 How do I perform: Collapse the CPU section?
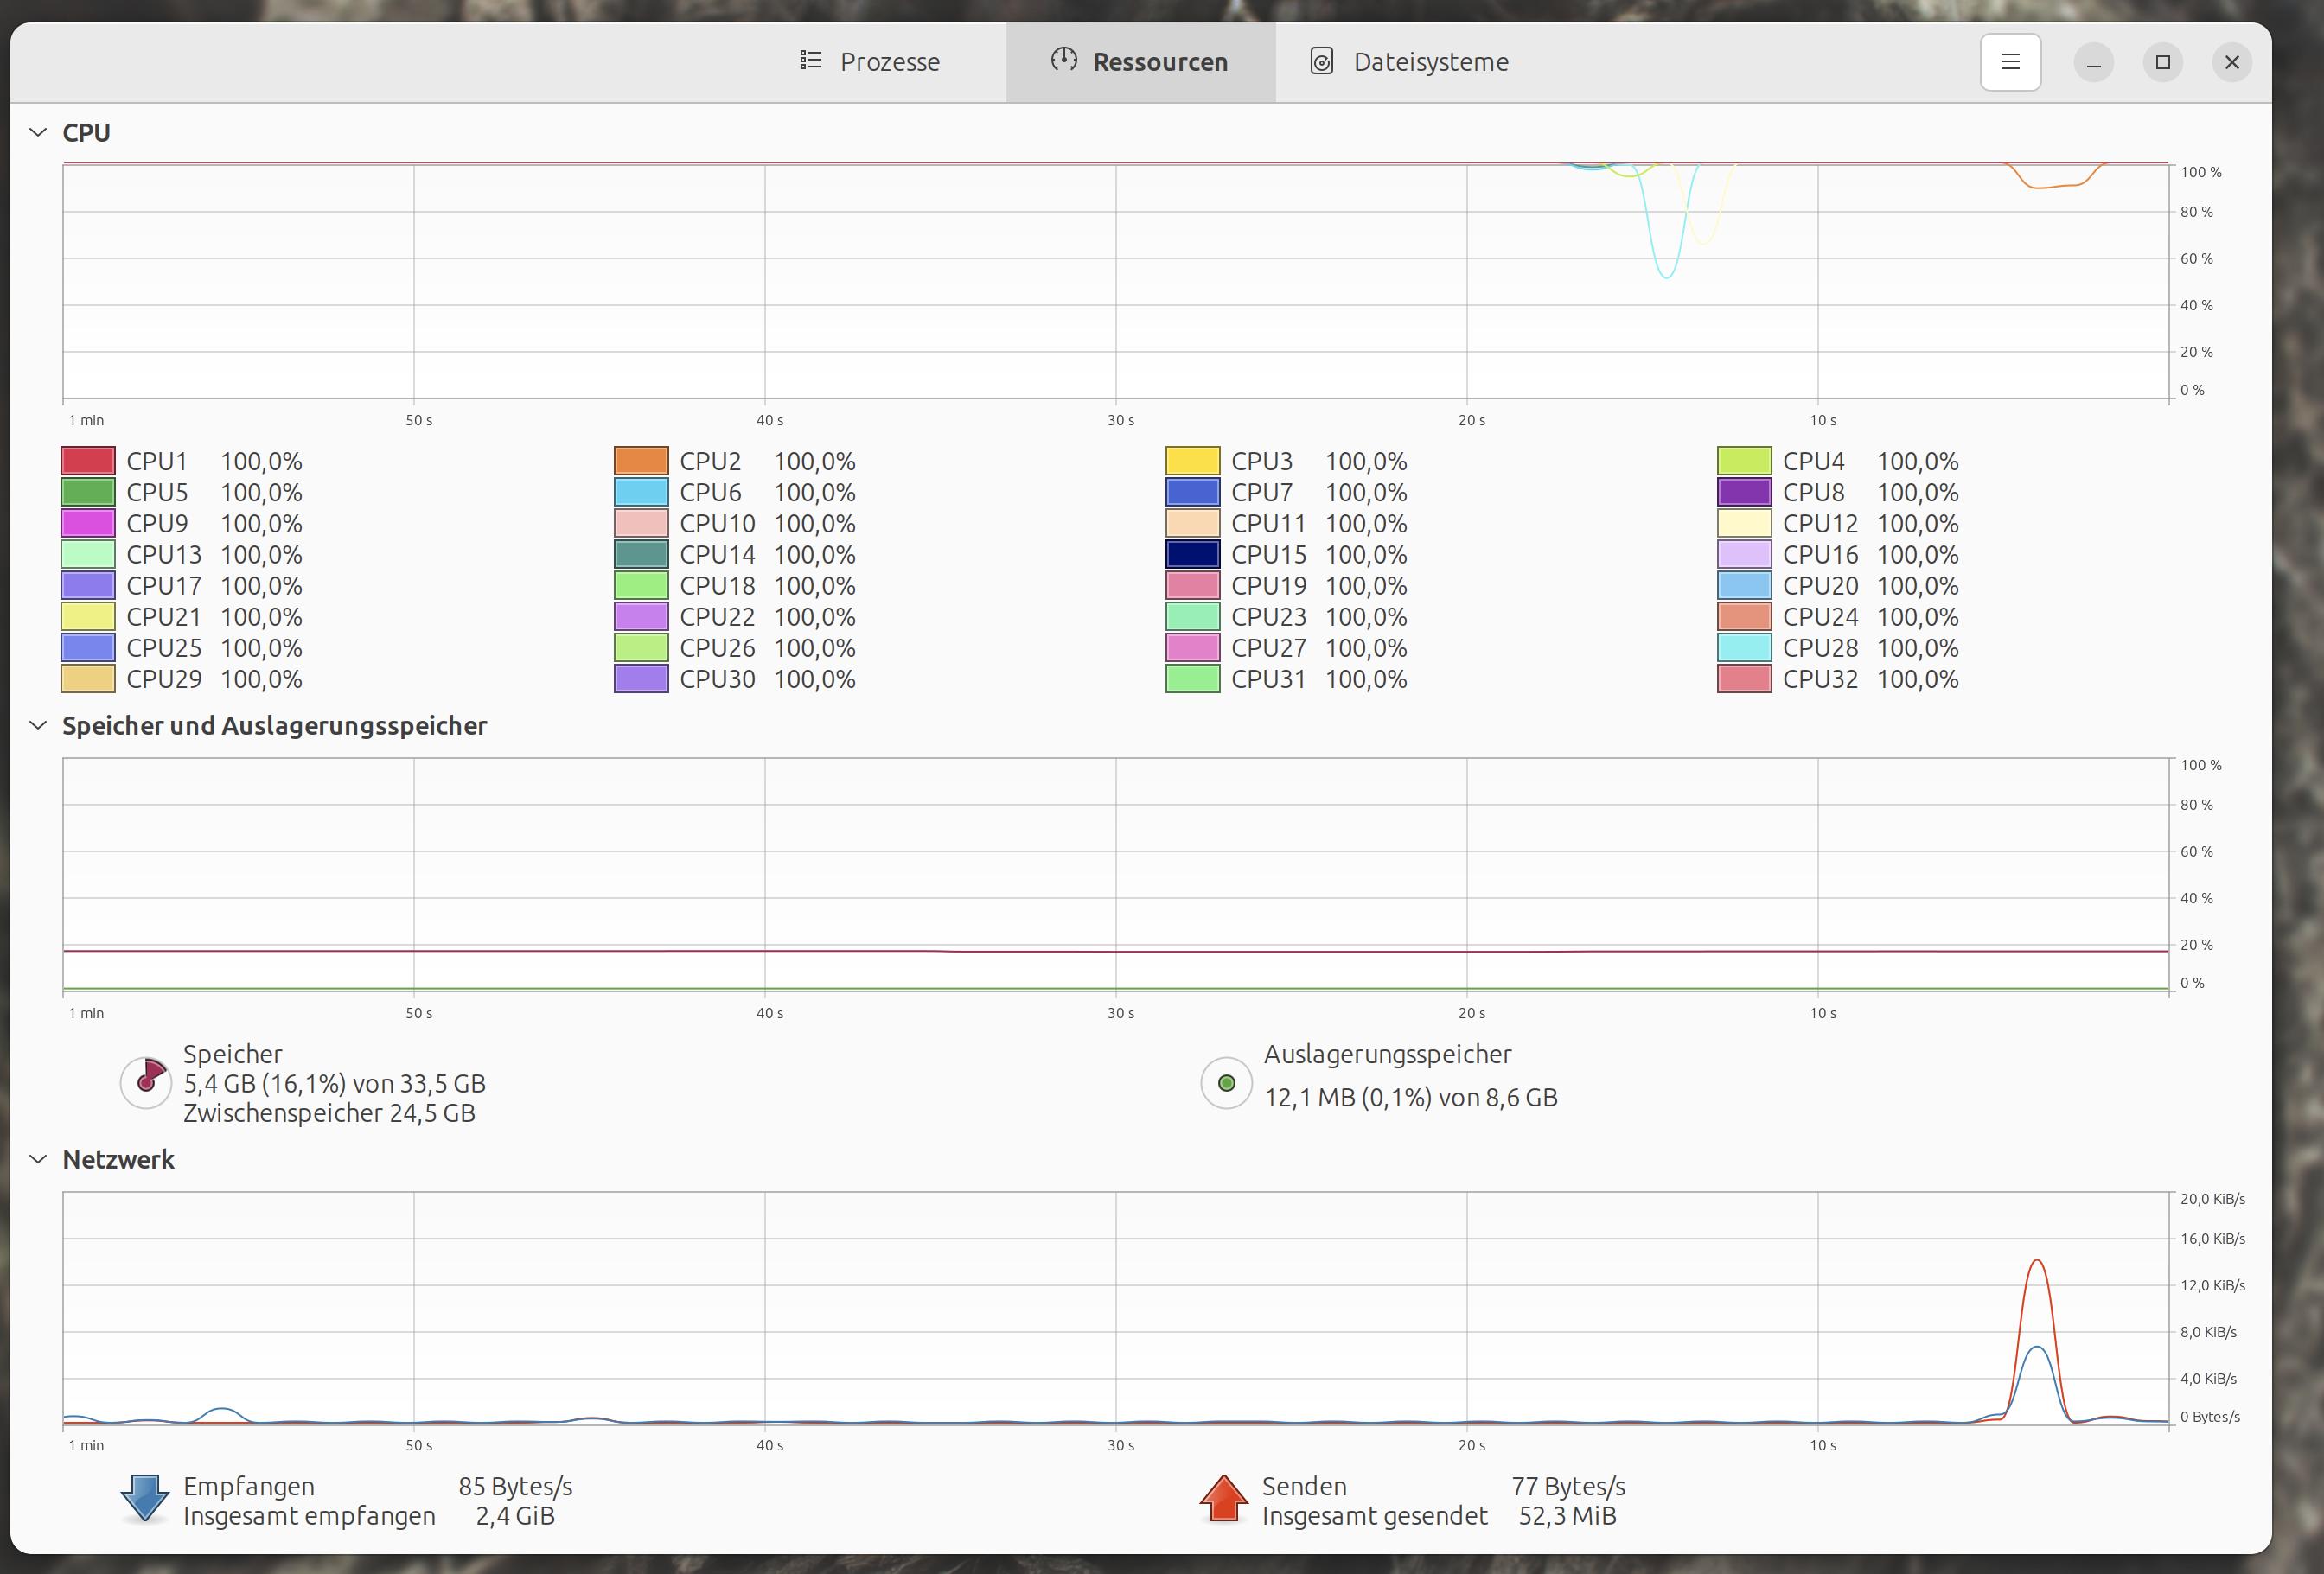(x=38, y=132)
